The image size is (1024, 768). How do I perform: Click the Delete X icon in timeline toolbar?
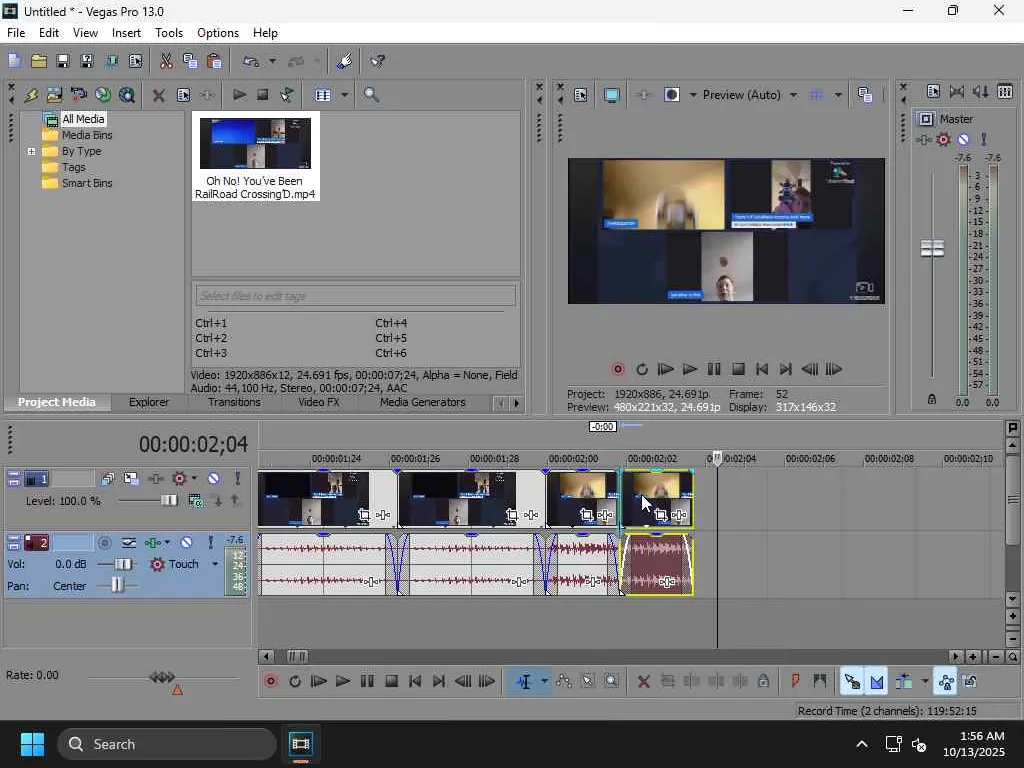click(x=643, y=681)
